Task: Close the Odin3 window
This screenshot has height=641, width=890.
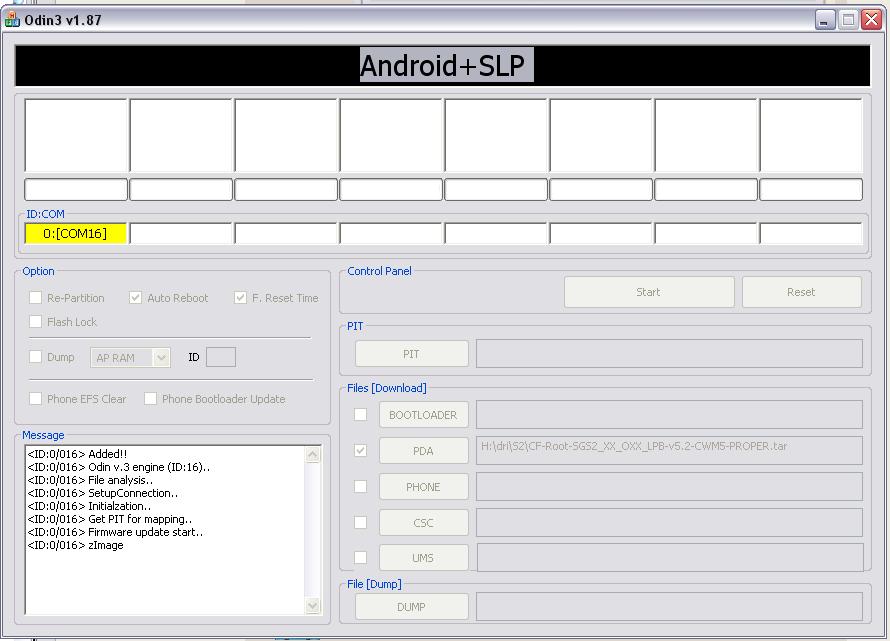Action: pyautogui.click(x=871, y=20)
